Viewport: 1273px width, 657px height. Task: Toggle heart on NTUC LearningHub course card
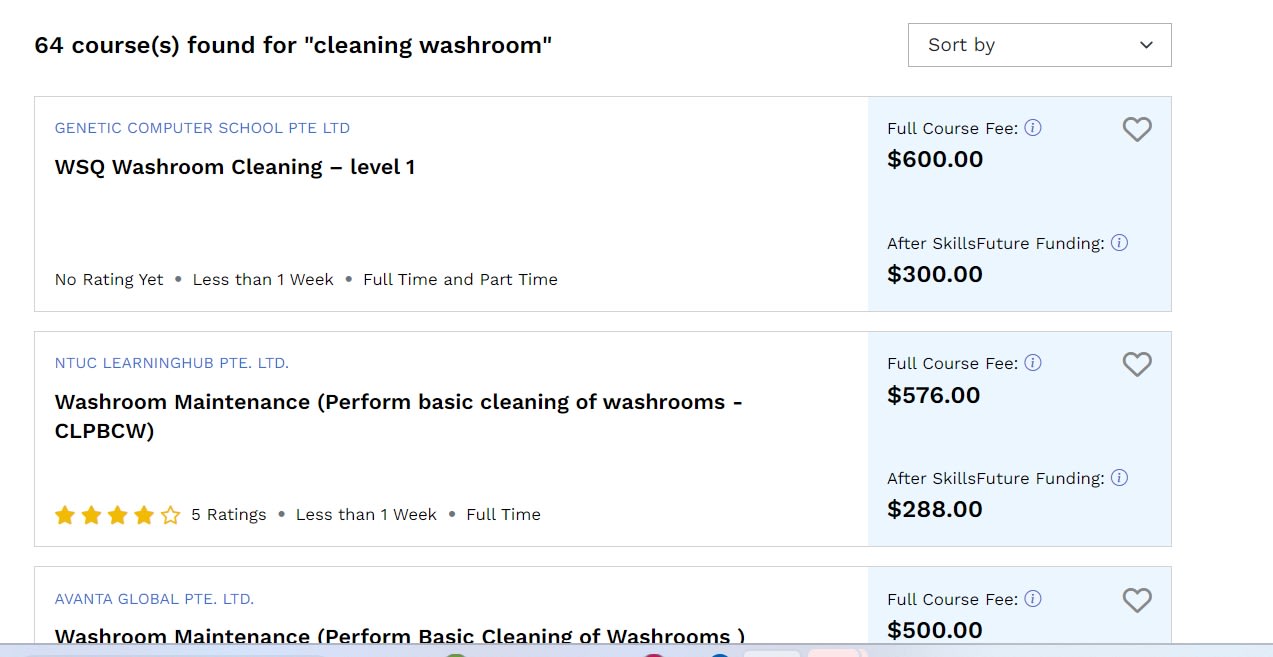click(1137, 364)
